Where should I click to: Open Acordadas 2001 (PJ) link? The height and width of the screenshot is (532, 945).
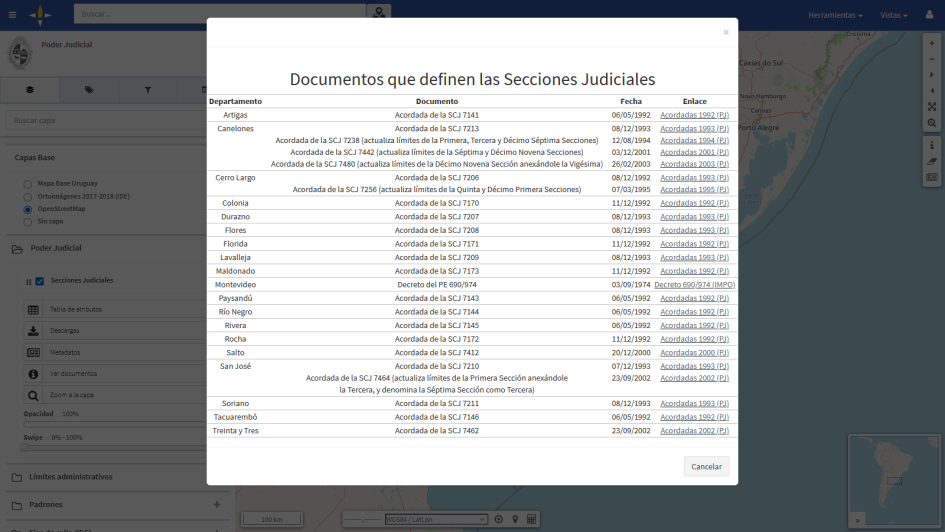pos(694,152)
